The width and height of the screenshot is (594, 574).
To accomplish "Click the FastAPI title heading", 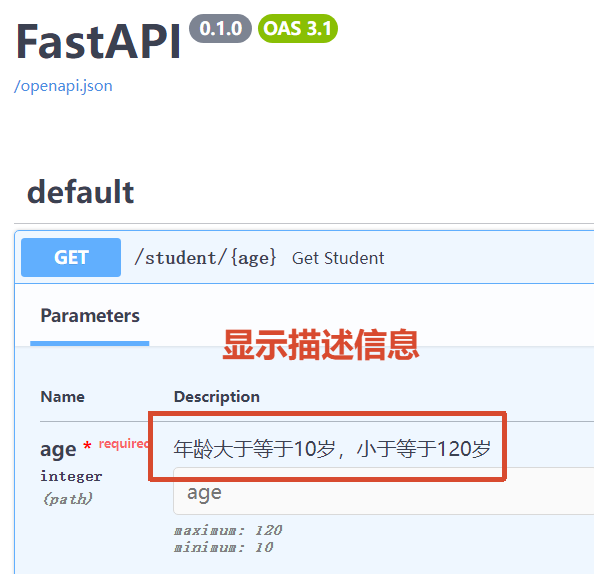I will pyautogui.click(x=98, y=41).
